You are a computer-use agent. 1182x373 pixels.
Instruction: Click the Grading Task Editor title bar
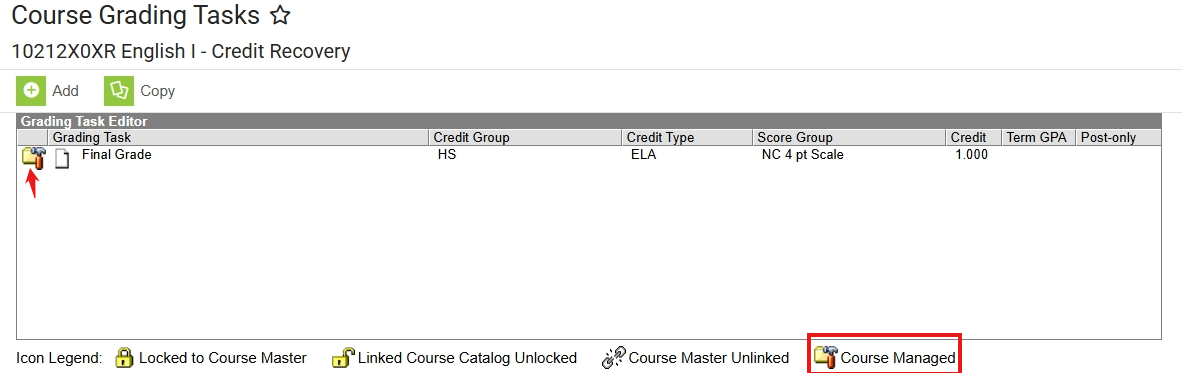point(589,121)
